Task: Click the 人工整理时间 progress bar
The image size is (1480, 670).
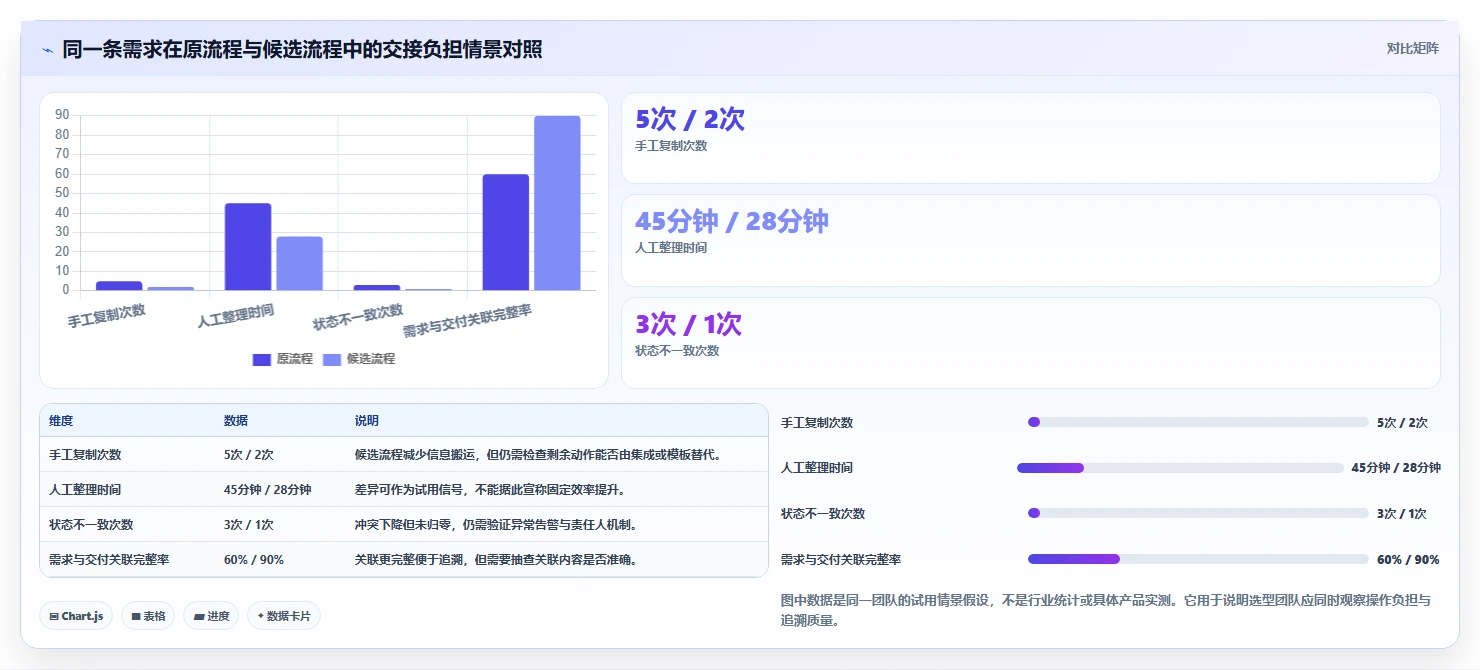Action: coord(1180,468)
